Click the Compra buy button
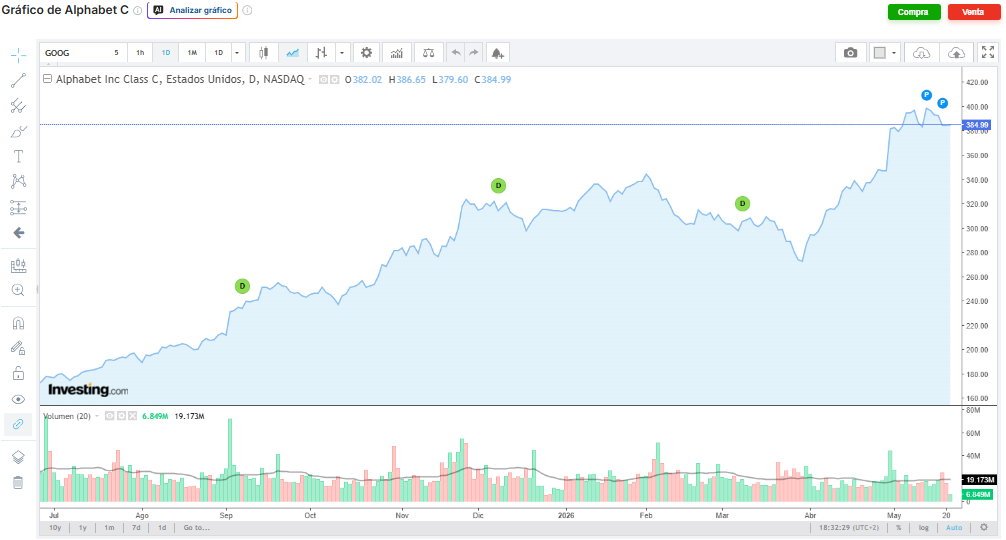This screenshot has width=1006, height=540. click(913, 12)
